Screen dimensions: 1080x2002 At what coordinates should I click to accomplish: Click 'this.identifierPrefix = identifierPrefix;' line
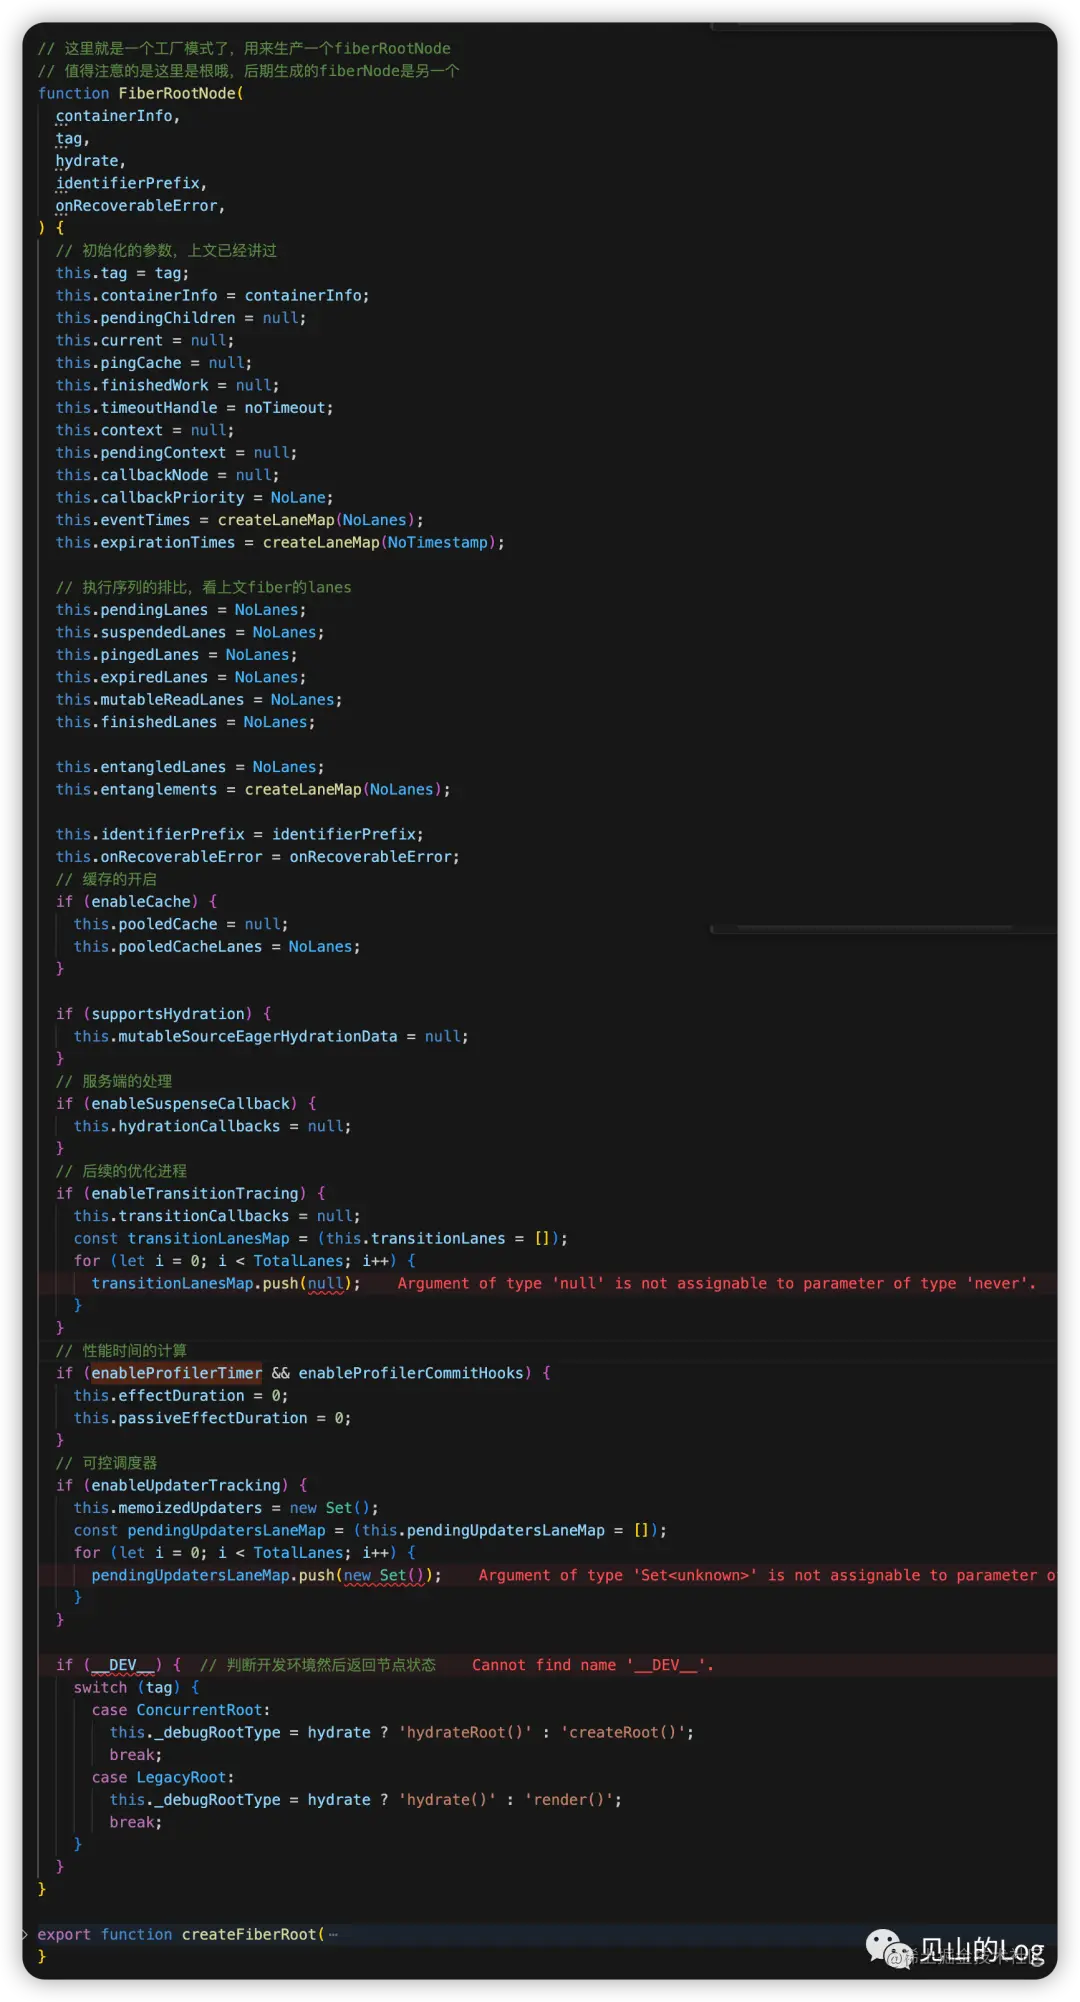click(239, 834)
